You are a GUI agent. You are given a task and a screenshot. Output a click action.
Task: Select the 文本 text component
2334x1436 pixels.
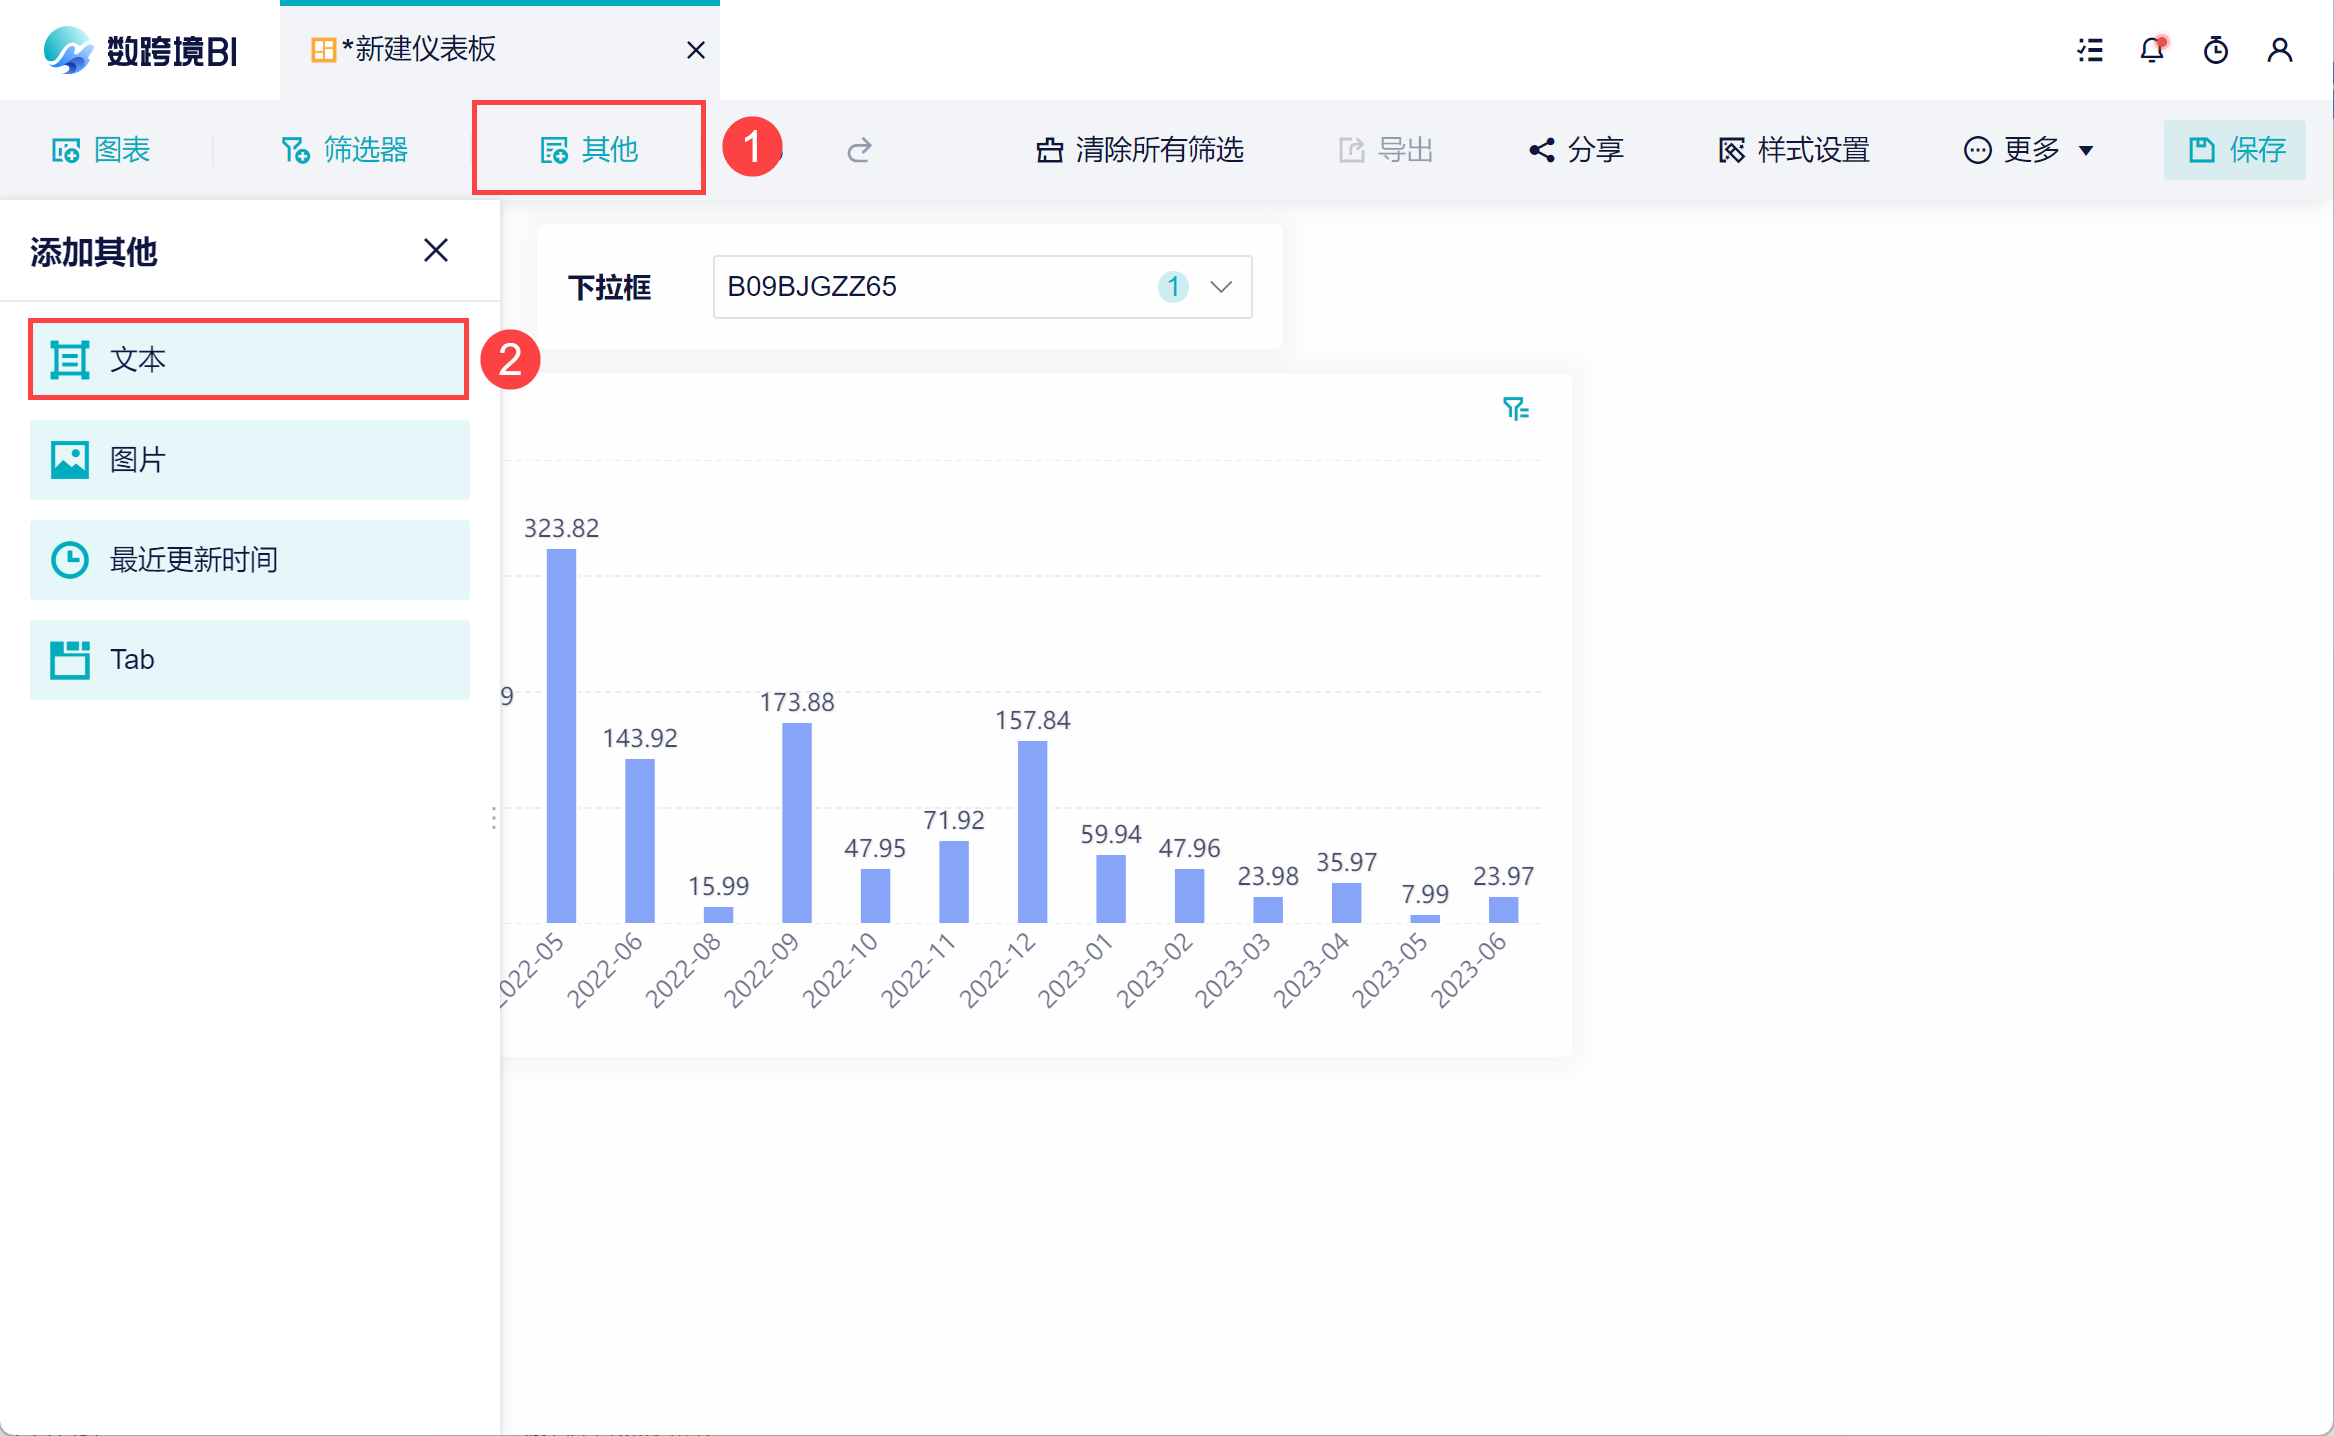click(x=249, y=360)
